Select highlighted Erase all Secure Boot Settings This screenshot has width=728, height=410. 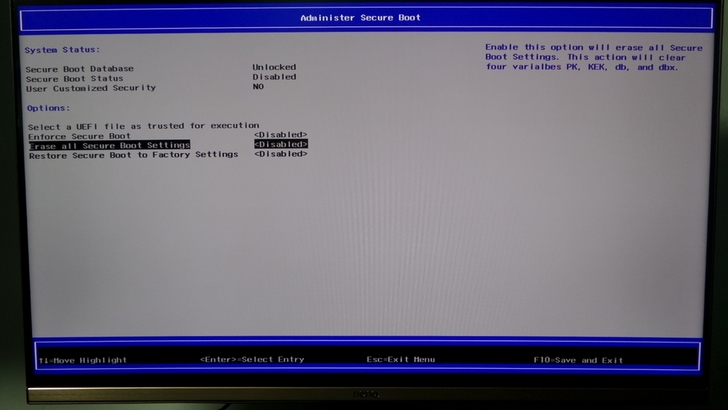(x=110, y=145)
